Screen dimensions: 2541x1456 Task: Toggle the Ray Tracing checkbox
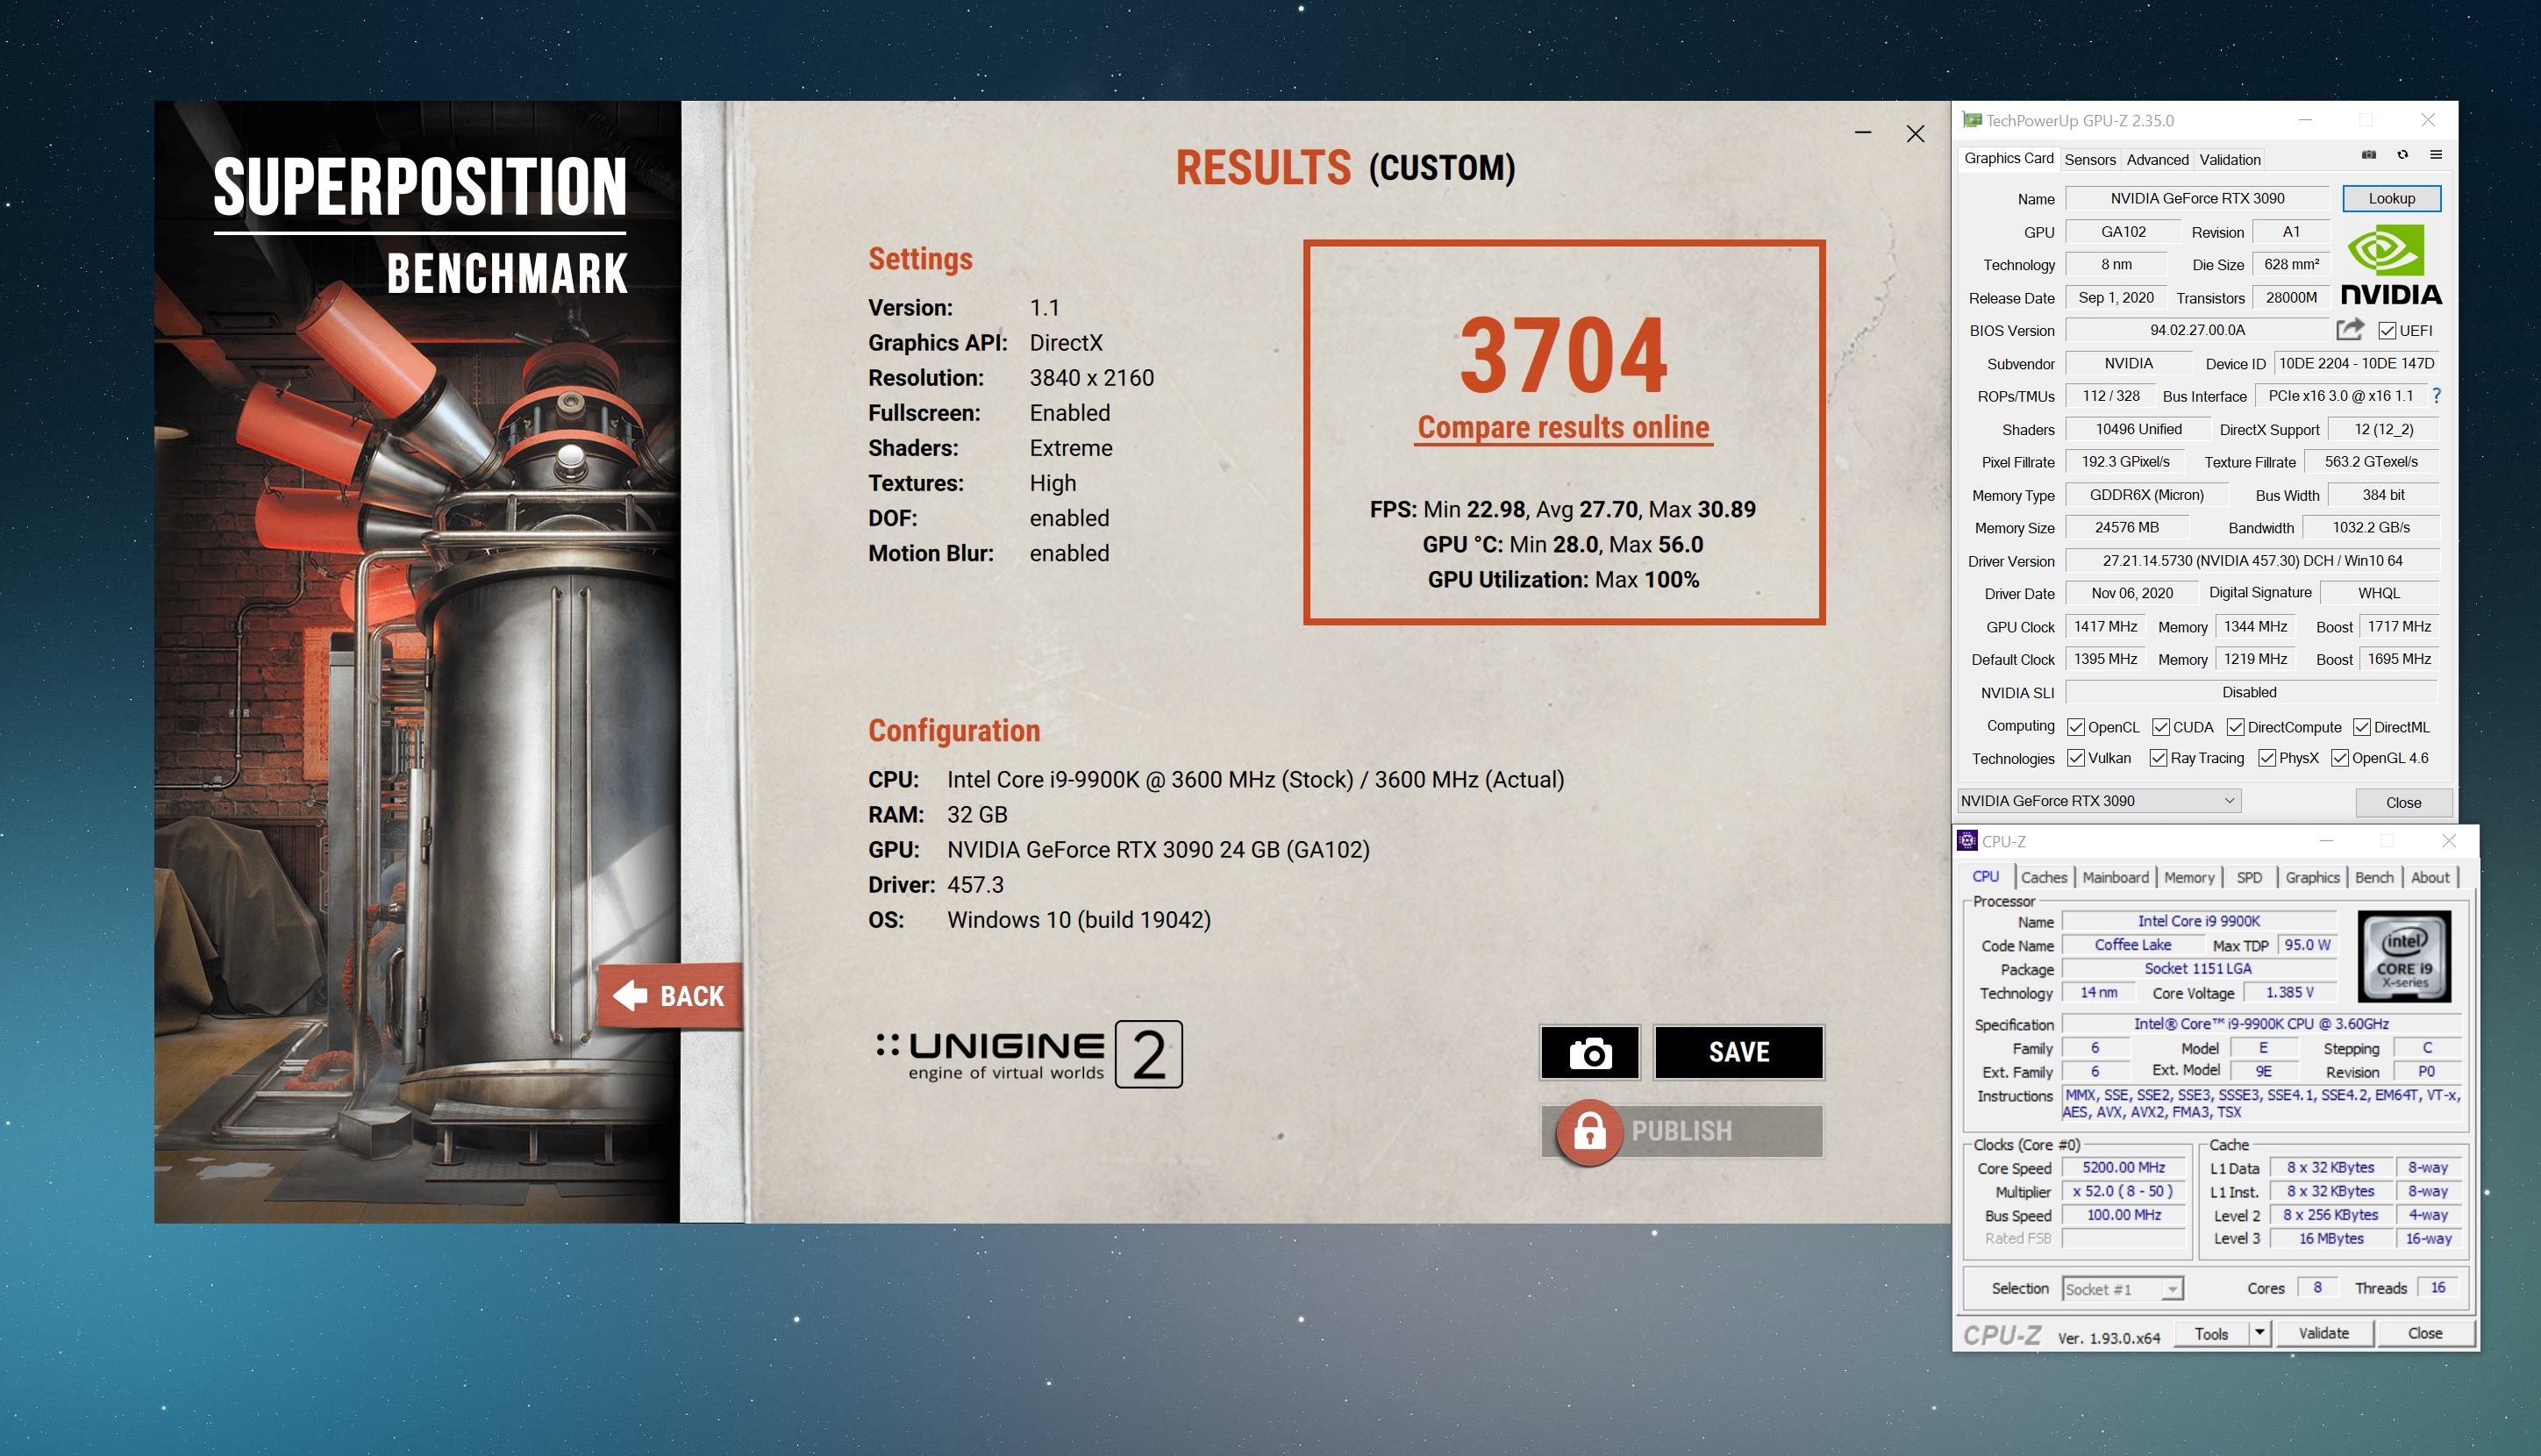2158,758
